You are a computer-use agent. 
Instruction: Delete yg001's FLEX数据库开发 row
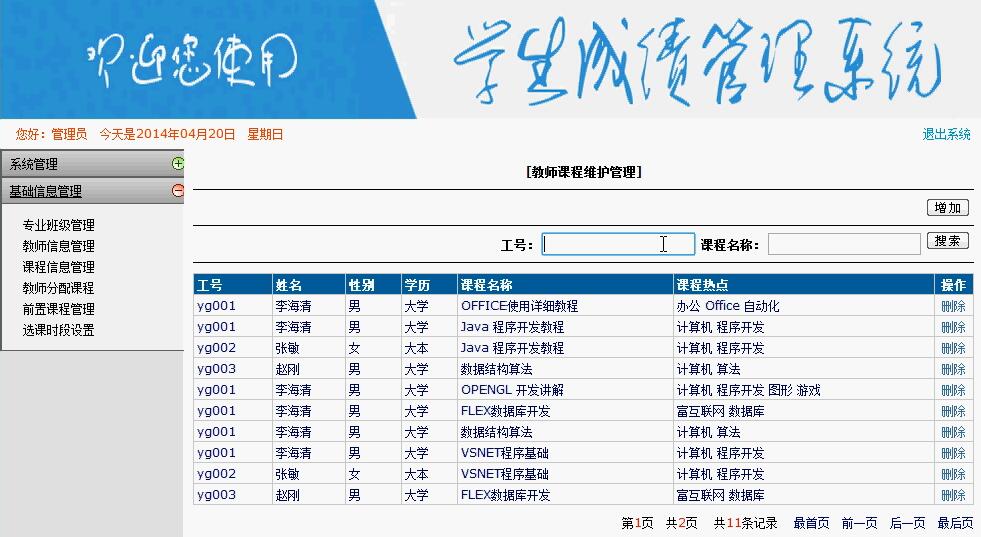(953, 411)
